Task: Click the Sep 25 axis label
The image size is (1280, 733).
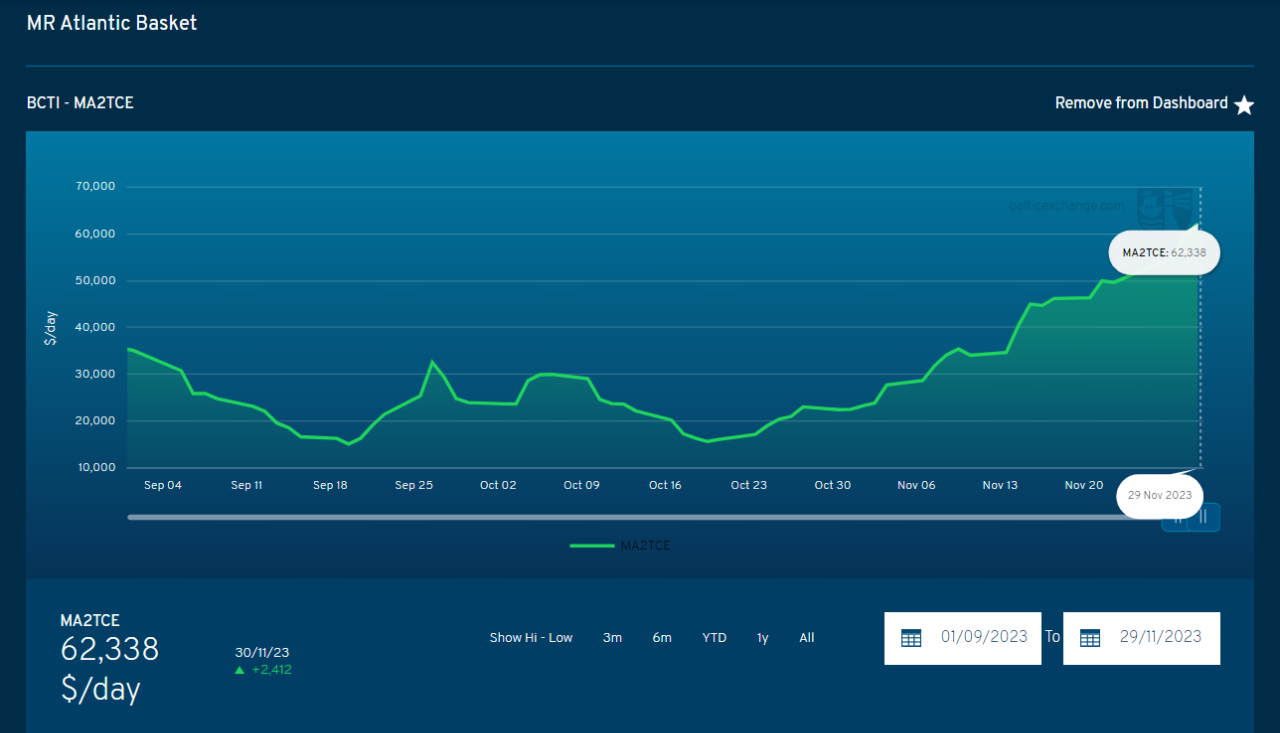Action: click(x=414, y=485)
